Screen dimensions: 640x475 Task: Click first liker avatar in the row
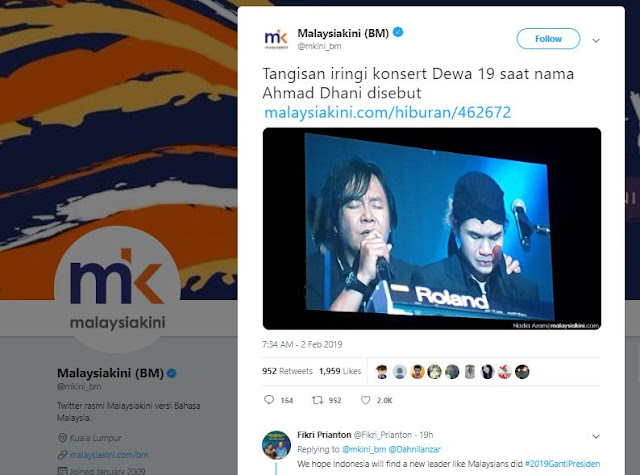tap(382, 371)
